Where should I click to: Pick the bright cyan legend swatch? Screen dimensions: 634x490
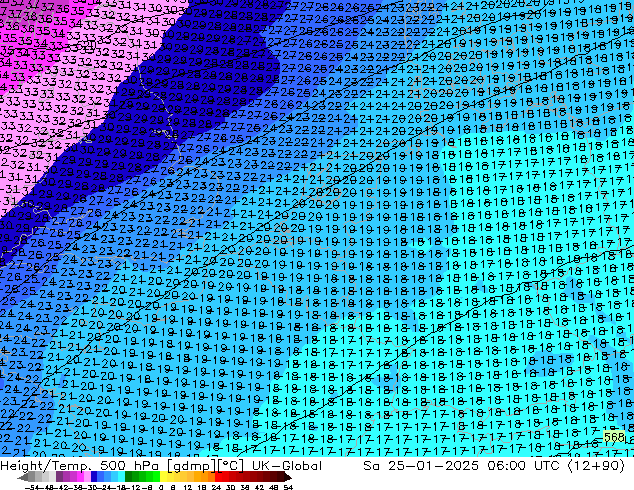[x=121, y=476]
